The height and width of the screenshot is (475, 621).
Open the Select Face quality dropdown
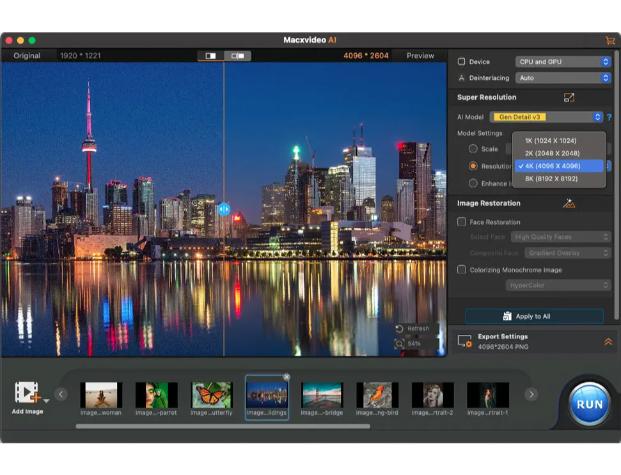point(560,237)
